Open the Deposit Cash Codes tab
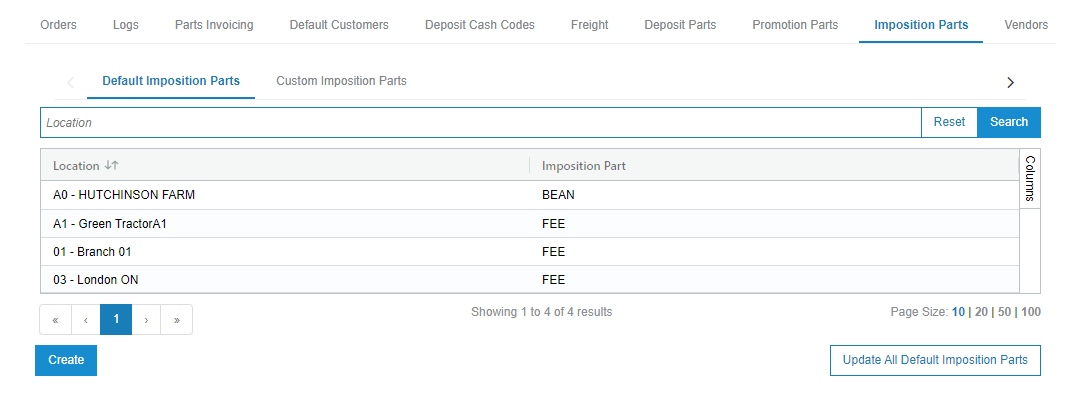Viewport: 1076px width, 409px height. (479, 25)
